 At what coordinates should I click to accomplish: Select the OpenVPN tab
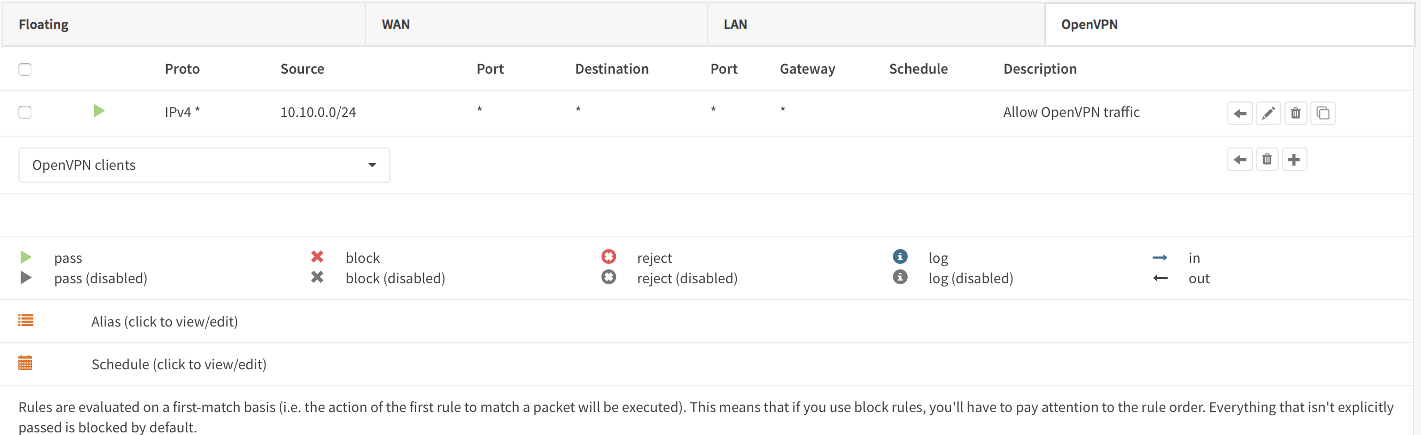[1089, 24]
